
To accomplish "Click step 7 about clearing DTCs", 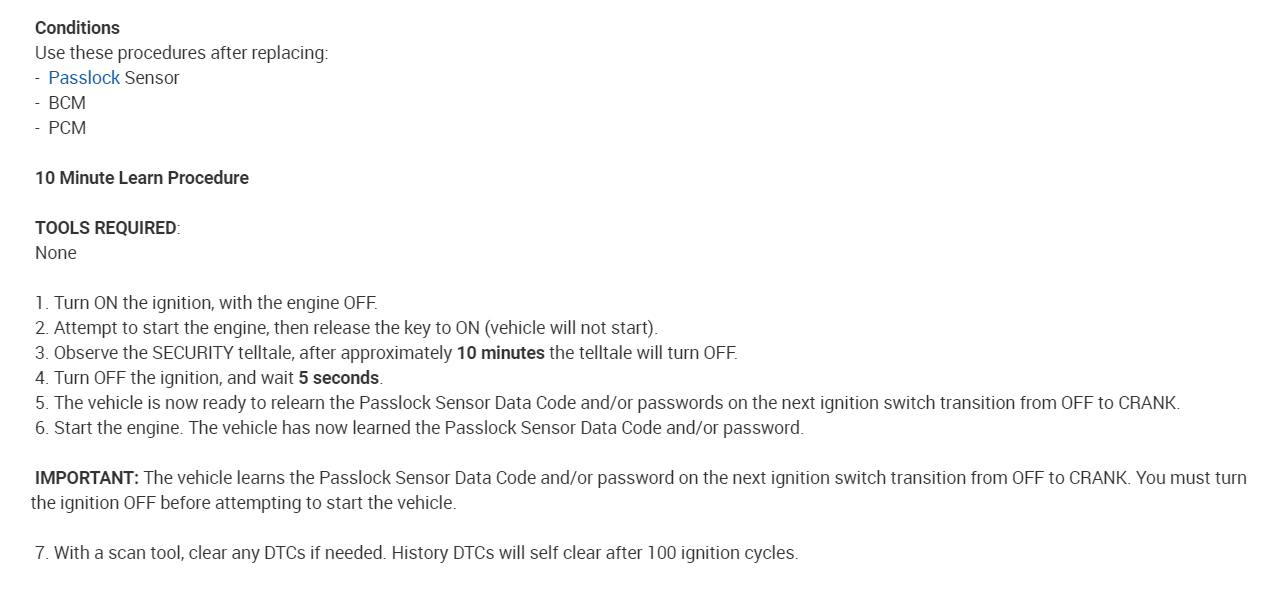I will pos(417,553).
